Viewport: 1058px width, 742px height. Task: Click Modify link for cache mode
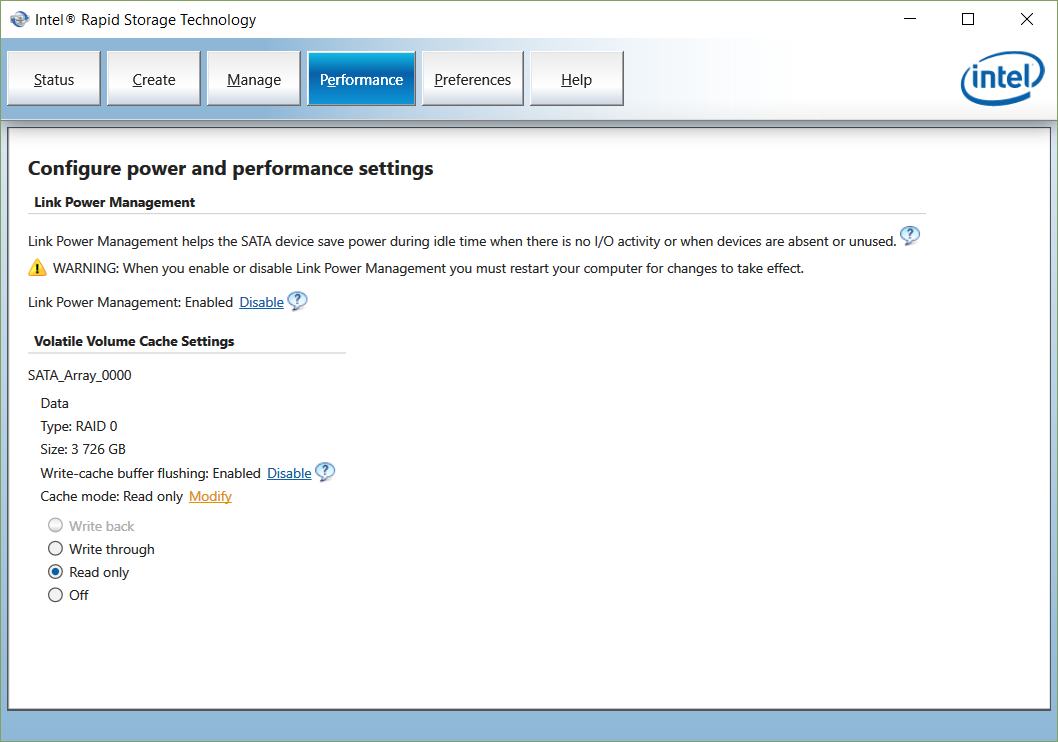(210, 496)
